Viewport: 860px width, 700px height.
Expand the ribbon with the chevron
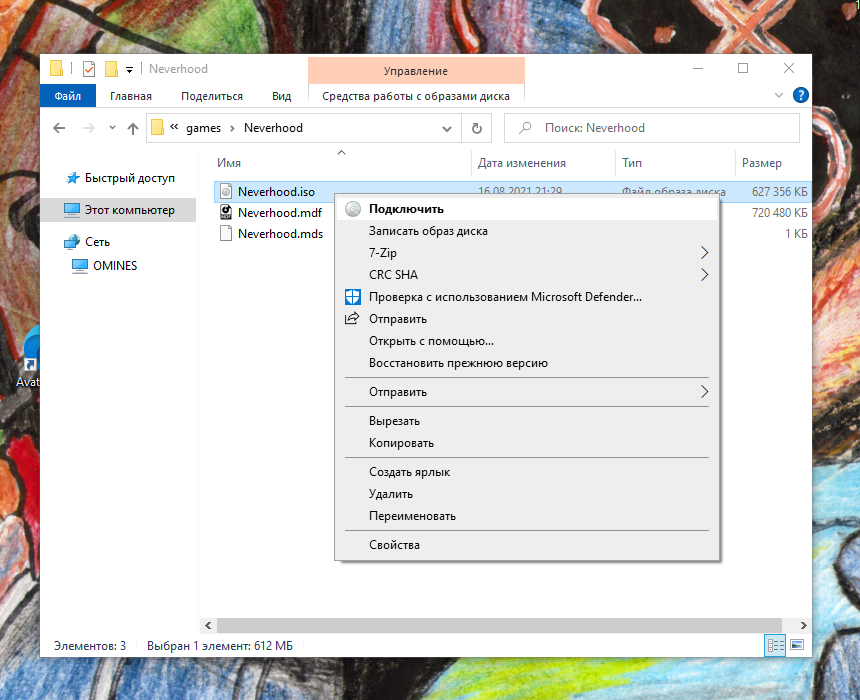point(779,95)
